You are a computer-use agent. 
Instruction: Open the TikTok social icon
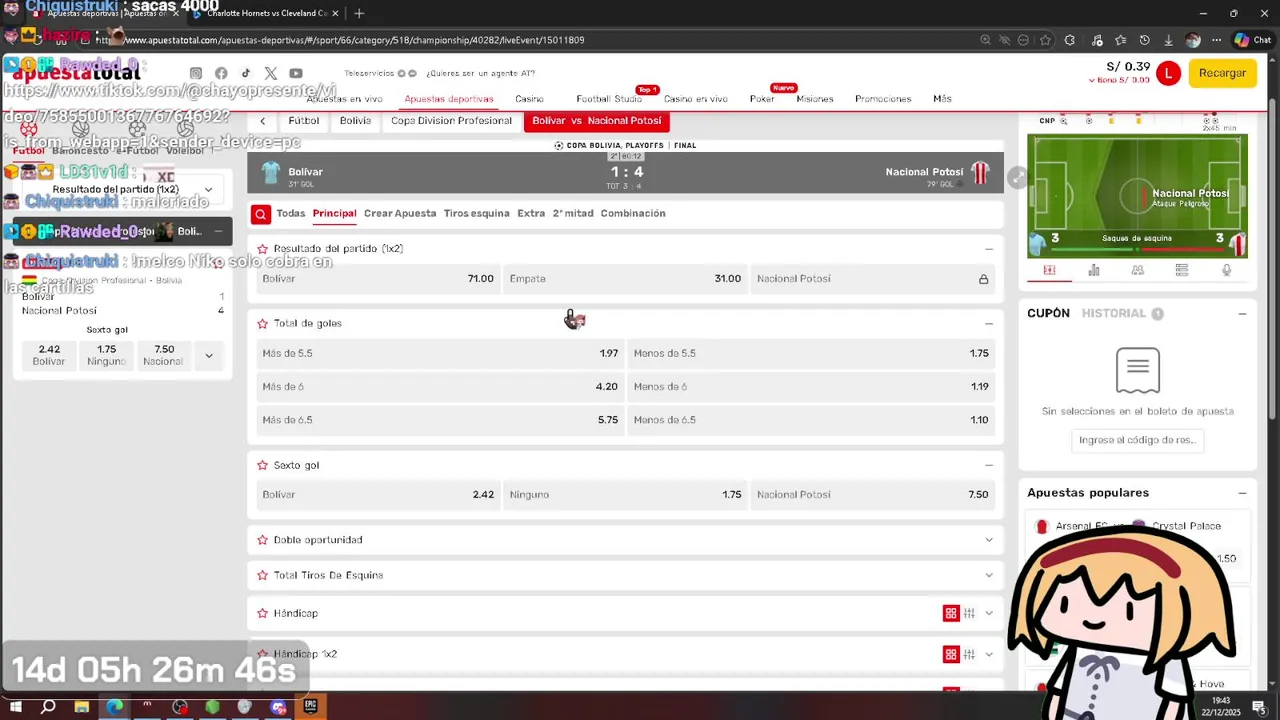tap(246, 73)
